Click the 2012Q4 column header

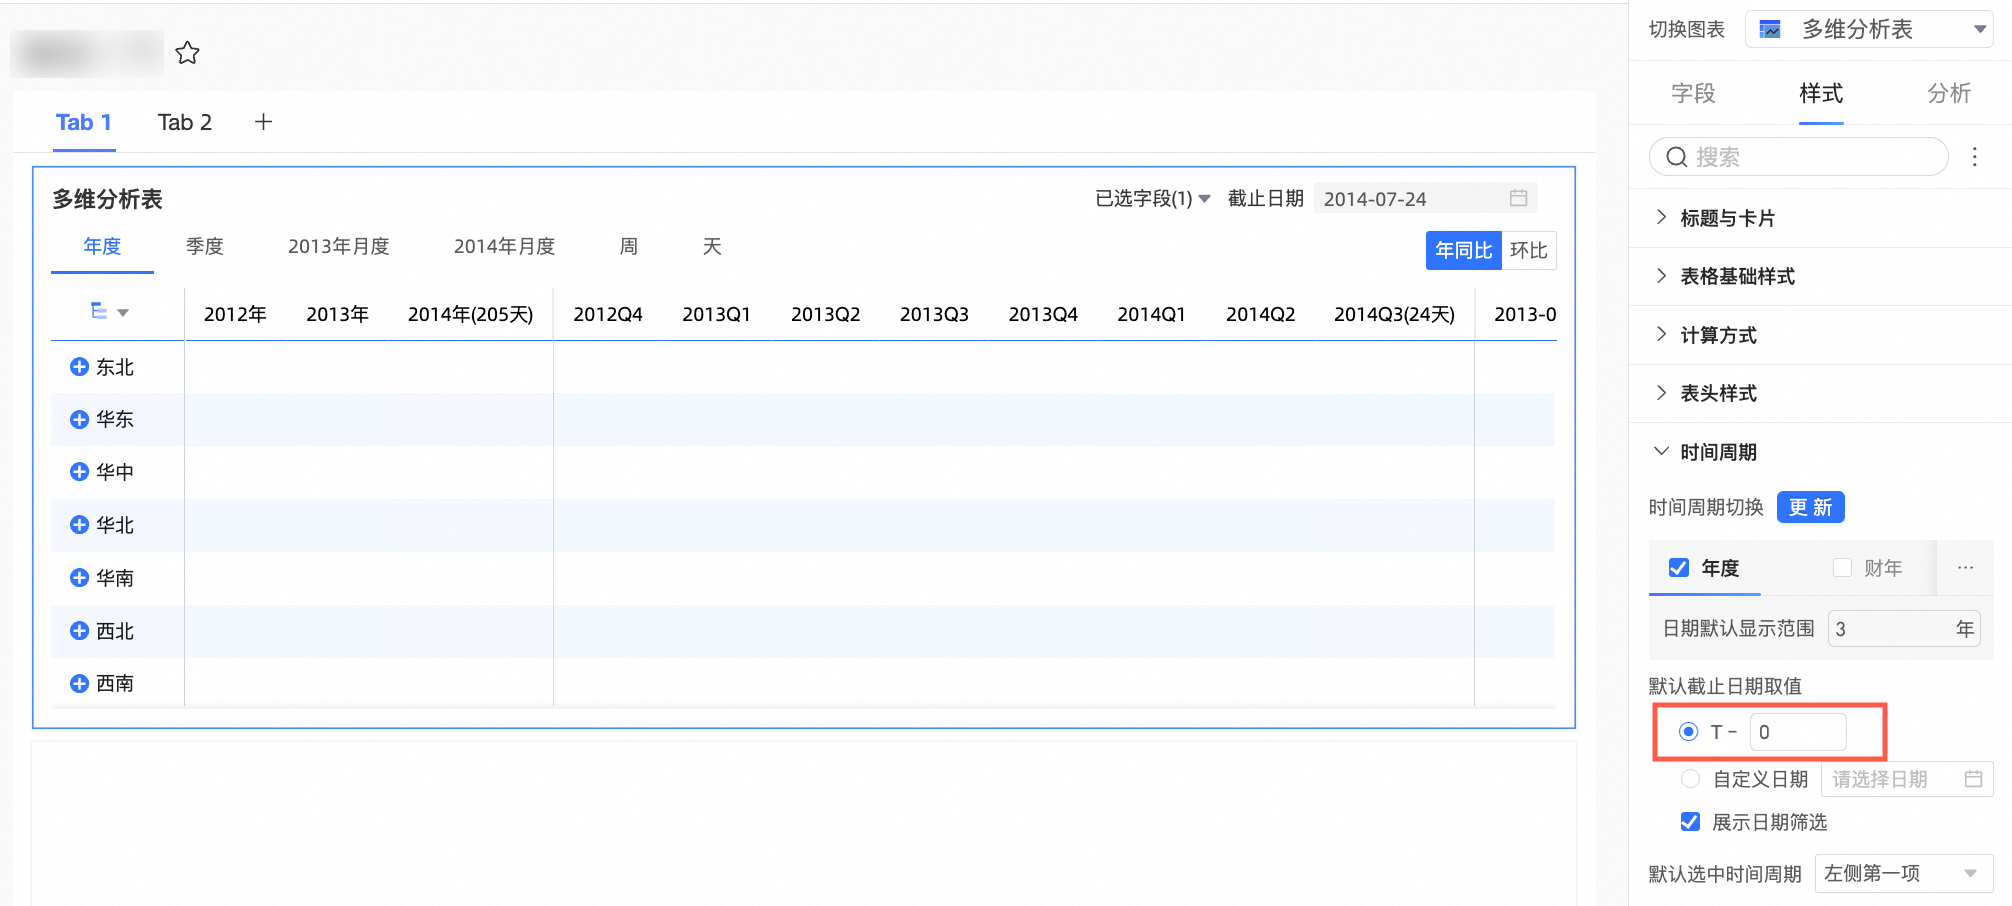point(608,314)
